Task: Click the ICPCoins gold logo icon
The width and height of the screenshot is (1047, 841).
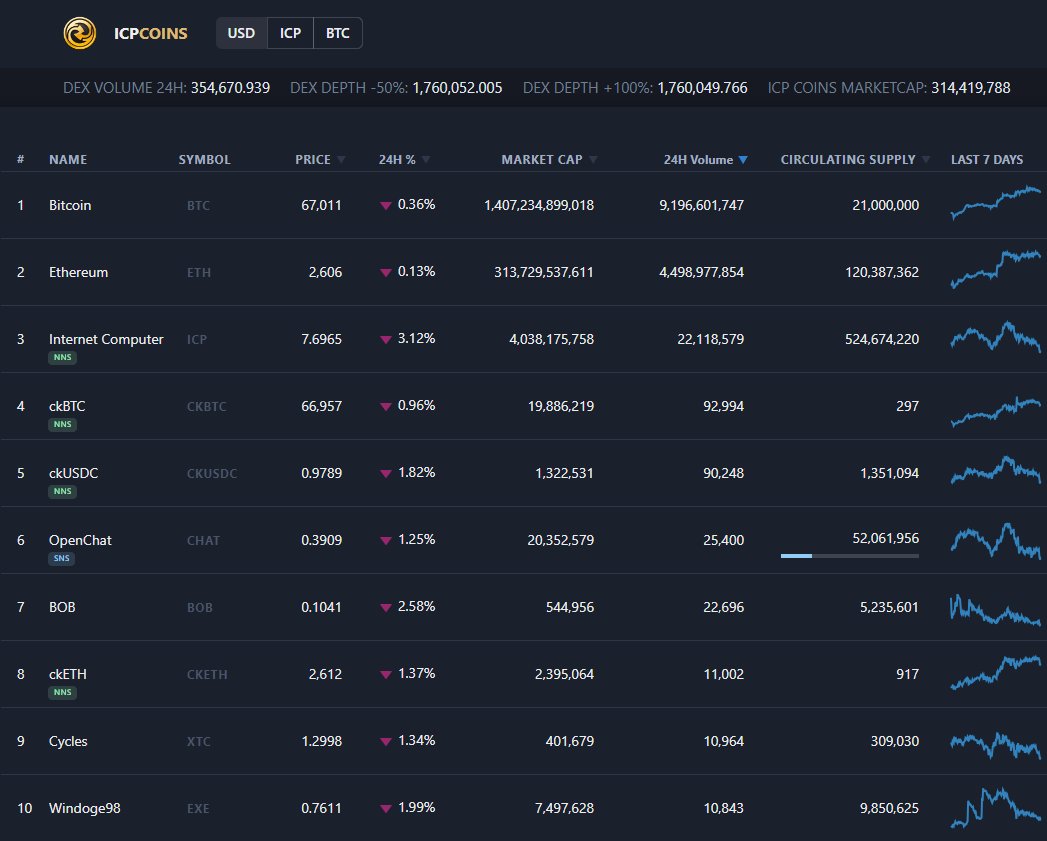Action: point(79,33)
